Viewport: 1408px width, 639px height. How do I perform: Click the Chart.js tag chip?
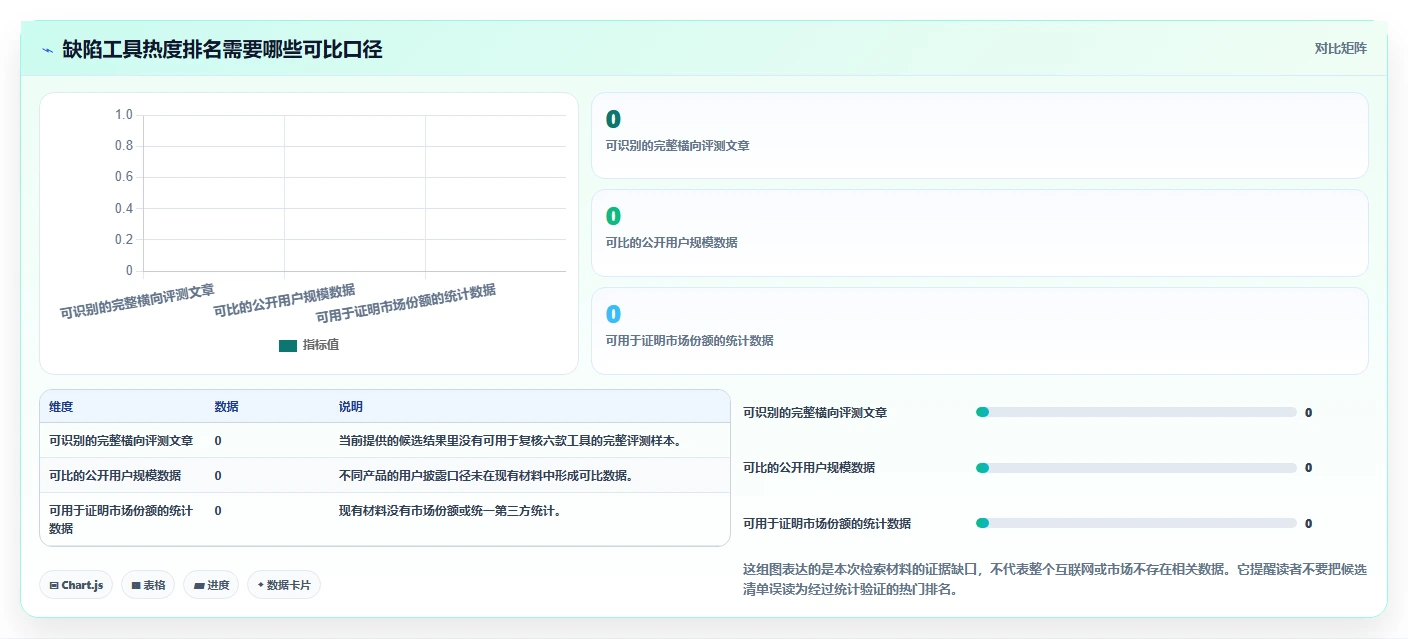(76, 585)
